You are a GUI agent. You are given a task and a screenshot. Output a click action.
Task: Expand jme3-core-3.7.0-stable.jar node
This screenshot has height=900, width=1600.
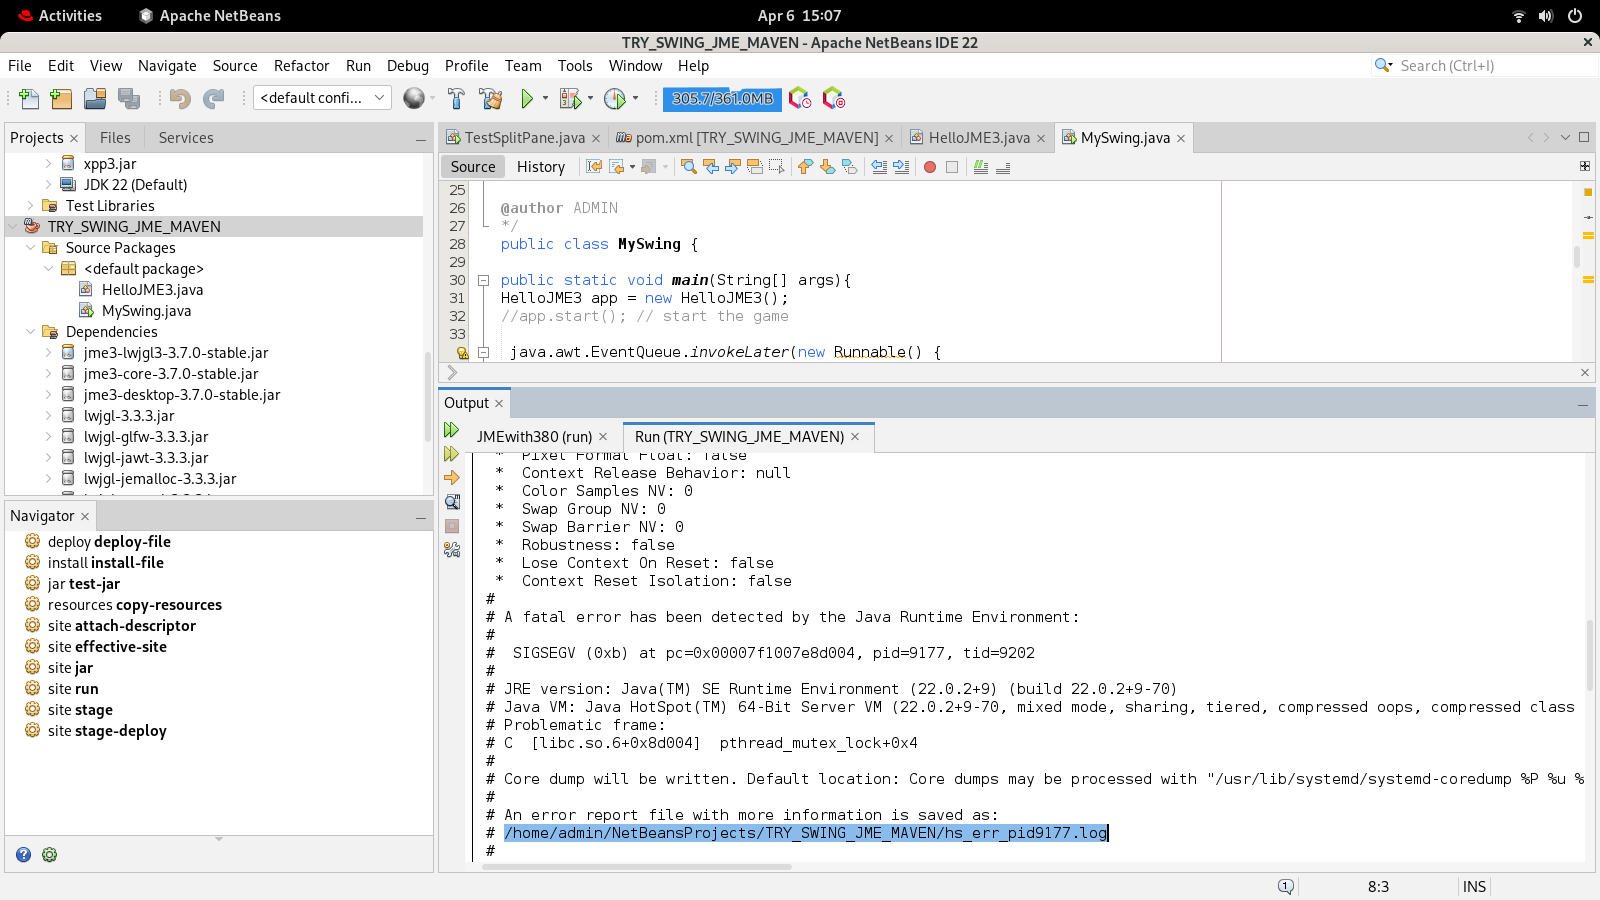(x=49, y=374)
